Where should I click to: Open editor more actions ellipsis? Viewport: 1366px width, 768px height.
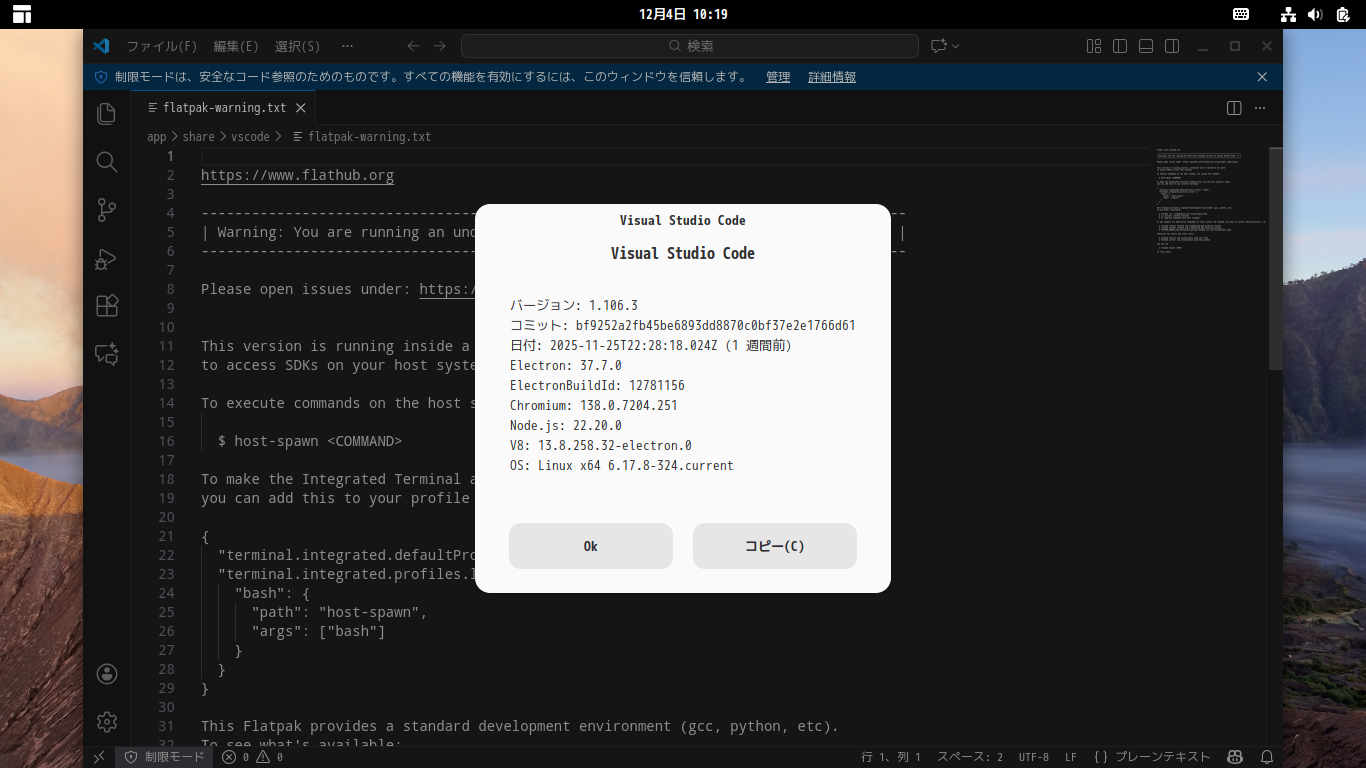pyautogui.click(x=1260, y=108)
